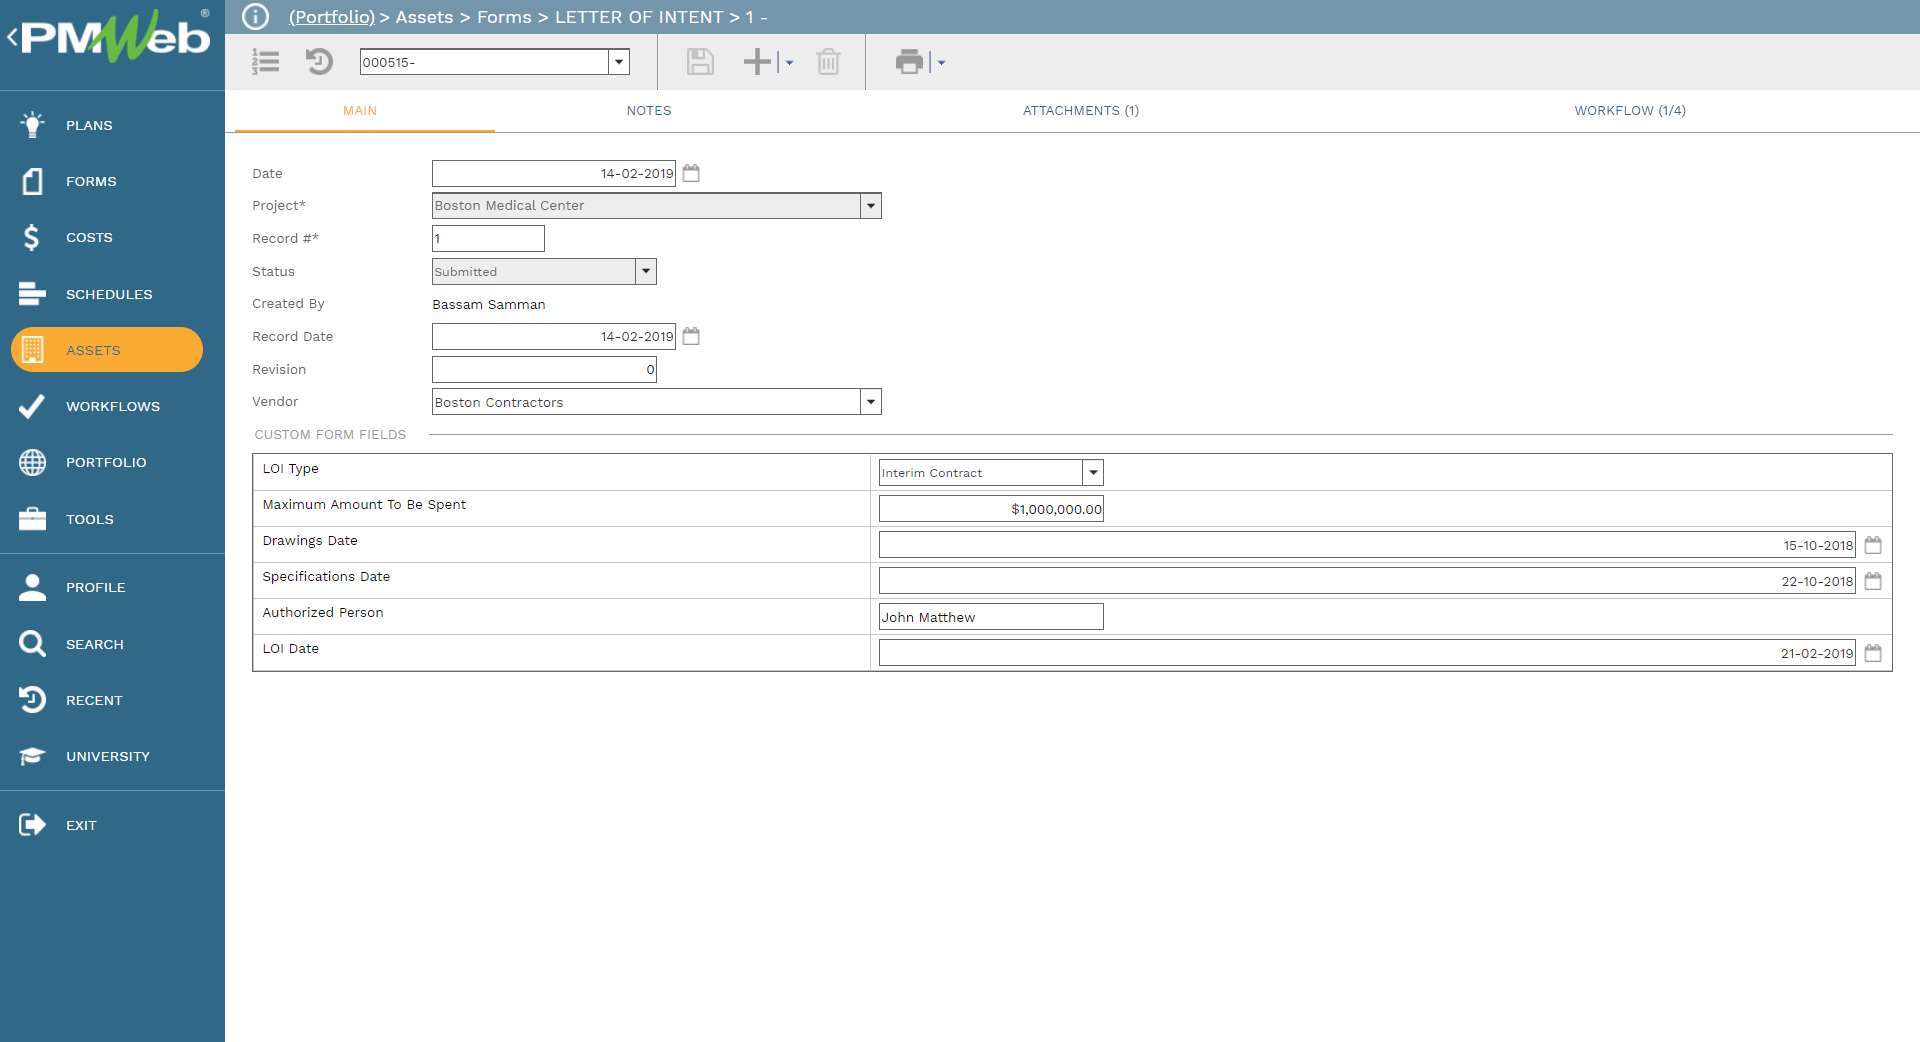Click the save disk icon in toolbar
This screenshot has height=1042, width=1920.
click(x=700, y=62)
